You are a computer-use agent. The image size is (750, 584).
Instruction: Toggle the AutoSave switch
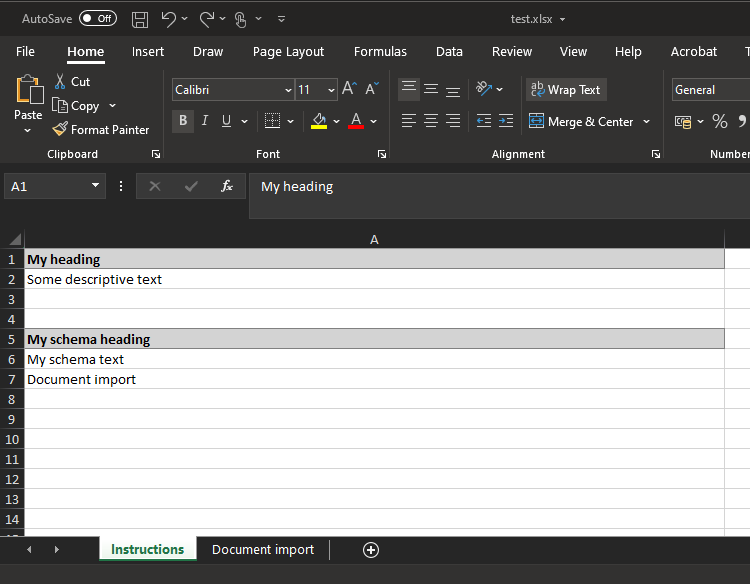click(97, 19)
